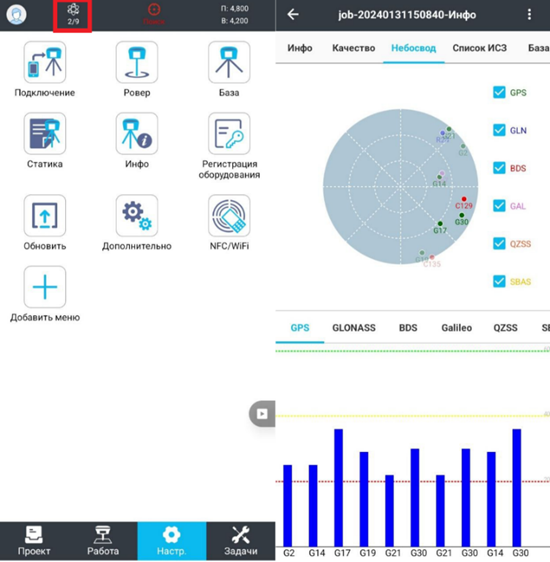Tap the G2 signal bar
Screen dimensions: 550x562
pos(287,505)
